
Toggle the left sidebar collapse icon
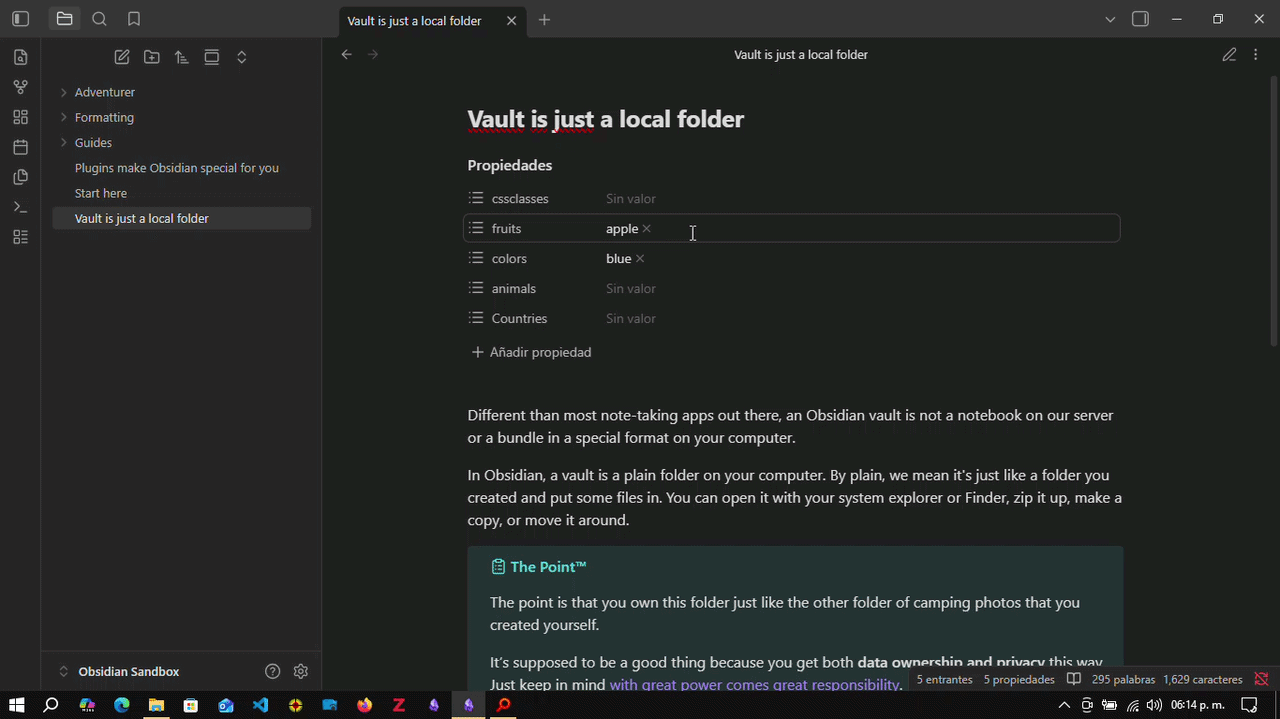20,19
